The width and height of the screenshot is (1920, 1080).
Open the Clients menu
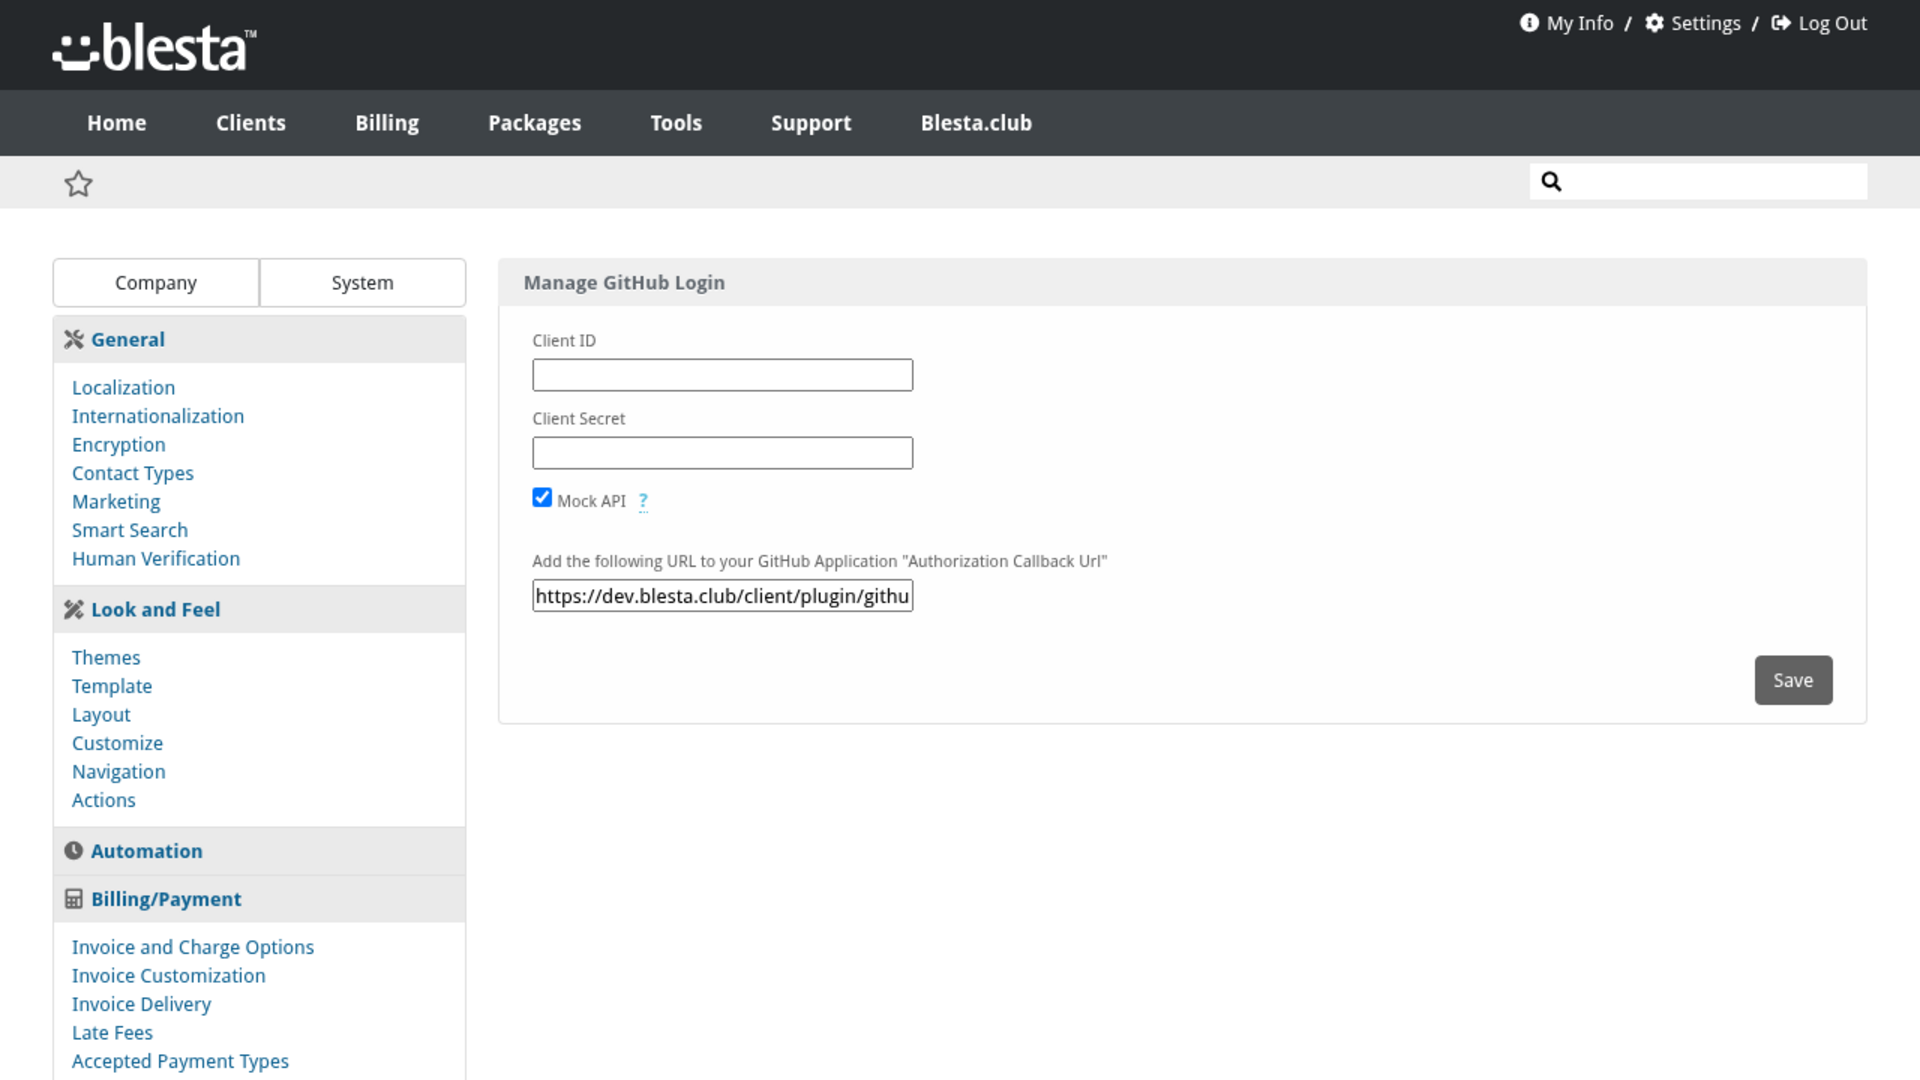click(251, 123)
